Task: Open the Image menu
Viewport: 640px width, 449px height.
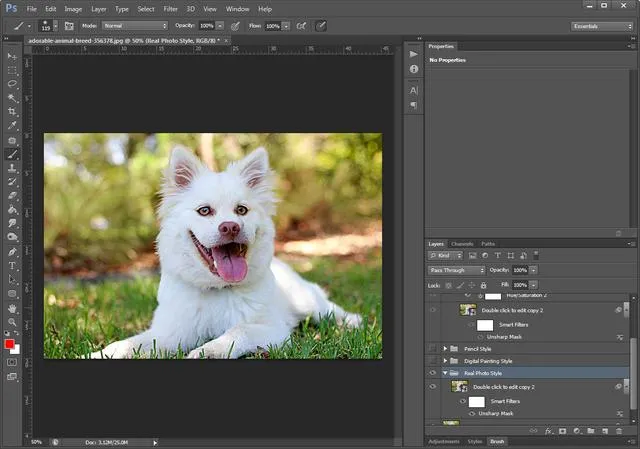Action: coord(73,9)
